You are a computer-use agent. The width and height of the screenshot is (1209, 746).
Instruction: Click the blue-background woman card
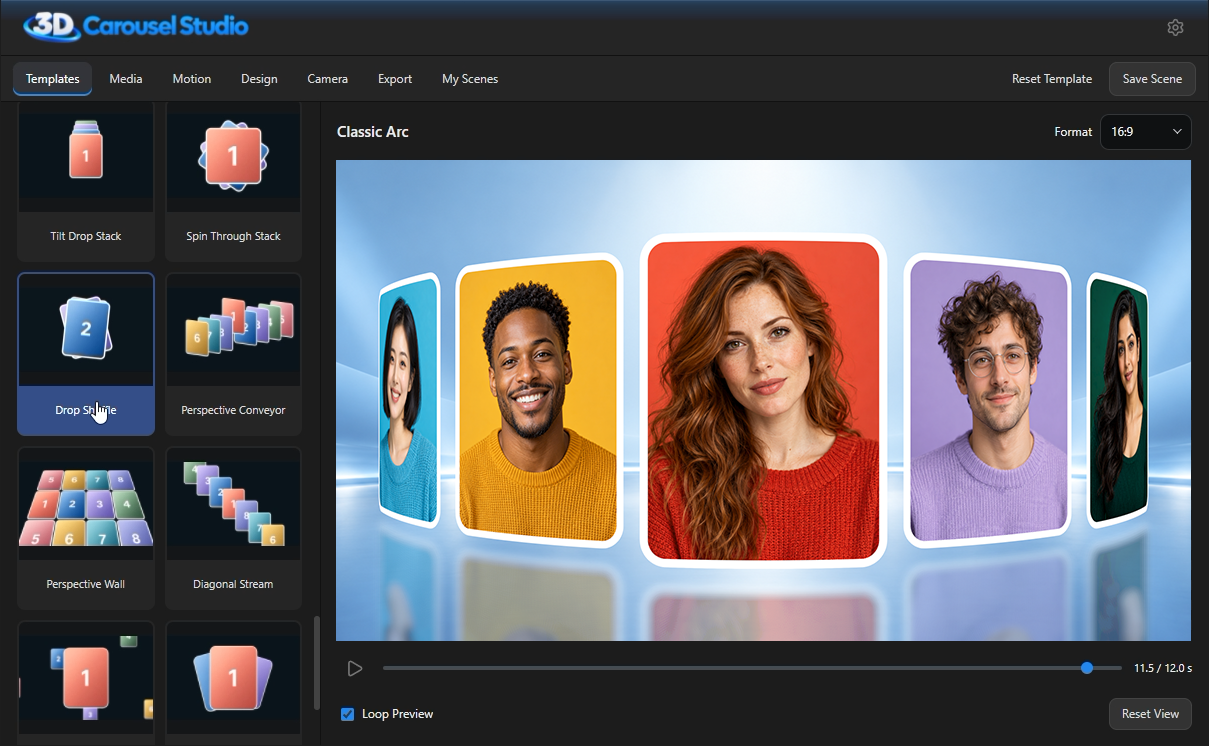tap(409, 400)
